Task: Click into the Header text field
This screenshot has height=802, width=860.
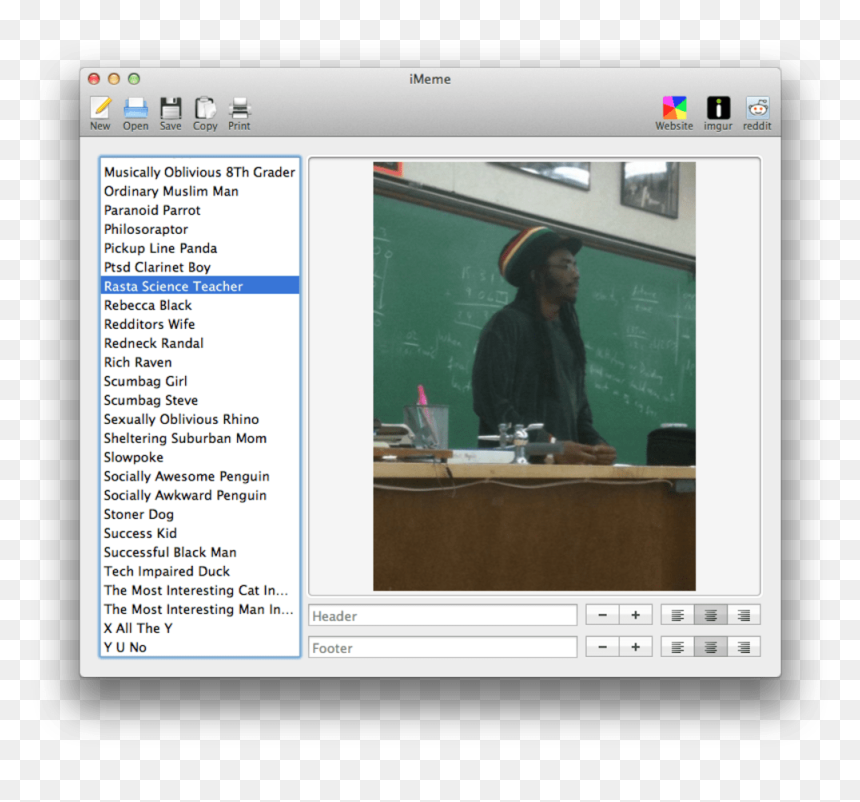Action: (x=443, y=615)
